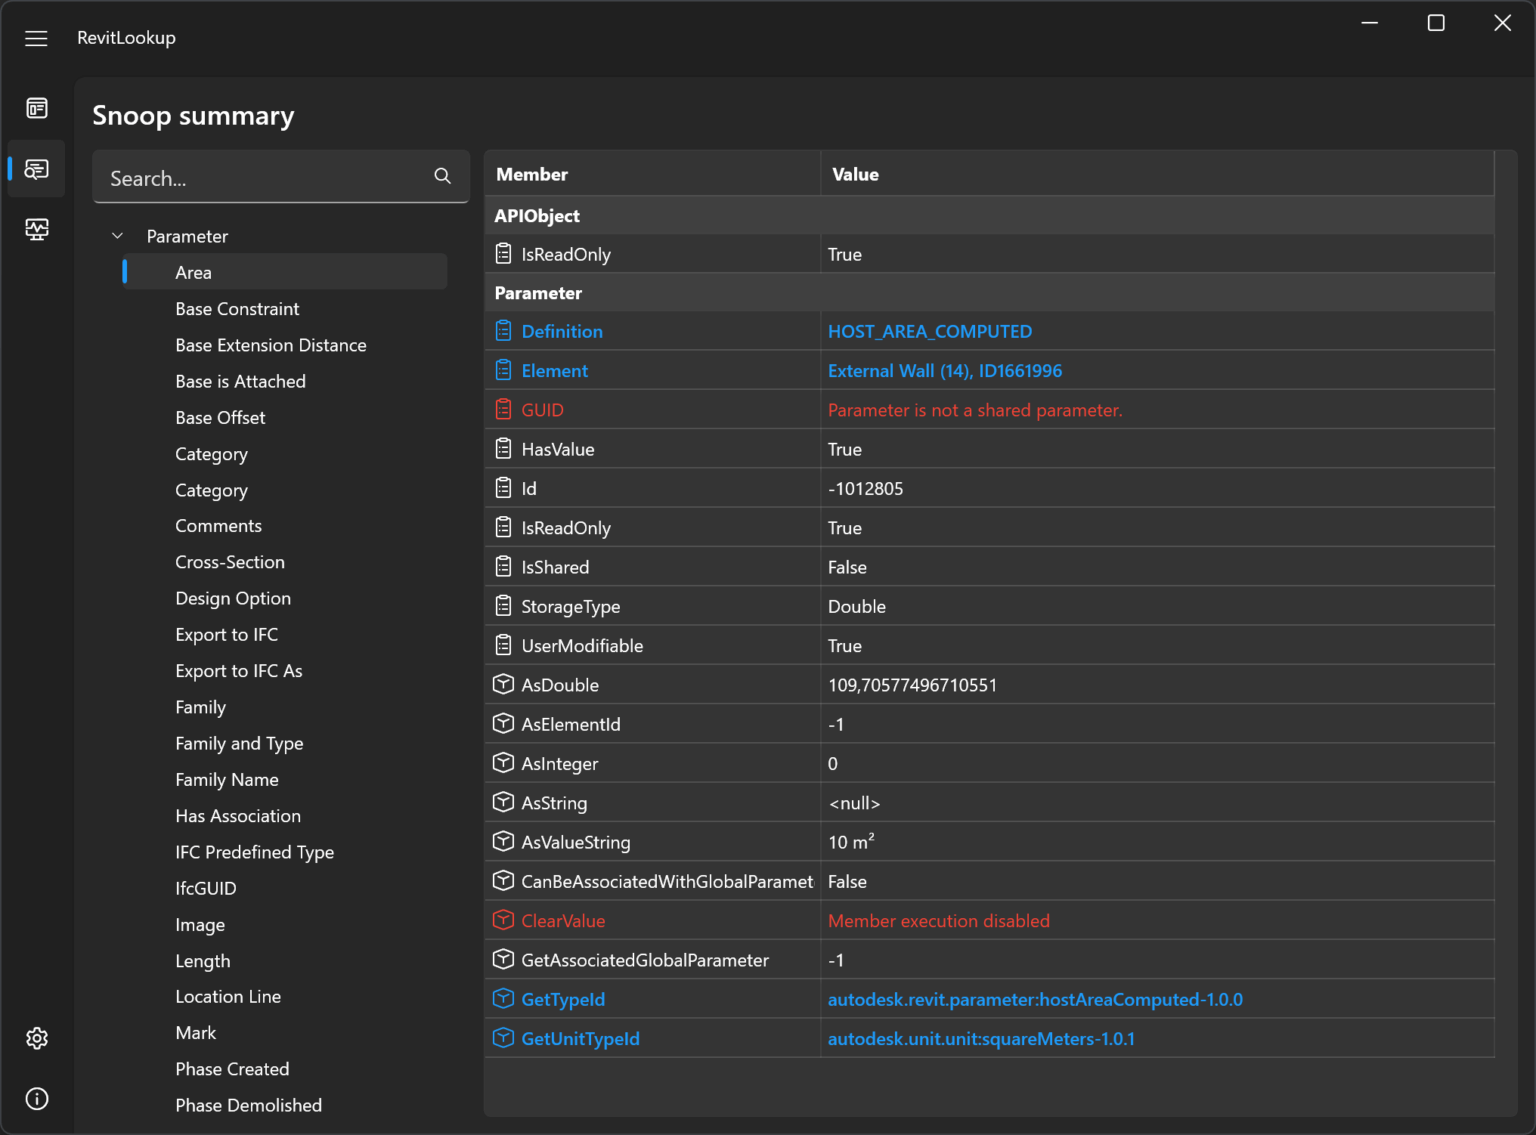Click the StorageType value Double
This screenshot has height=1135, width=1536.
(x=857, y=606)
